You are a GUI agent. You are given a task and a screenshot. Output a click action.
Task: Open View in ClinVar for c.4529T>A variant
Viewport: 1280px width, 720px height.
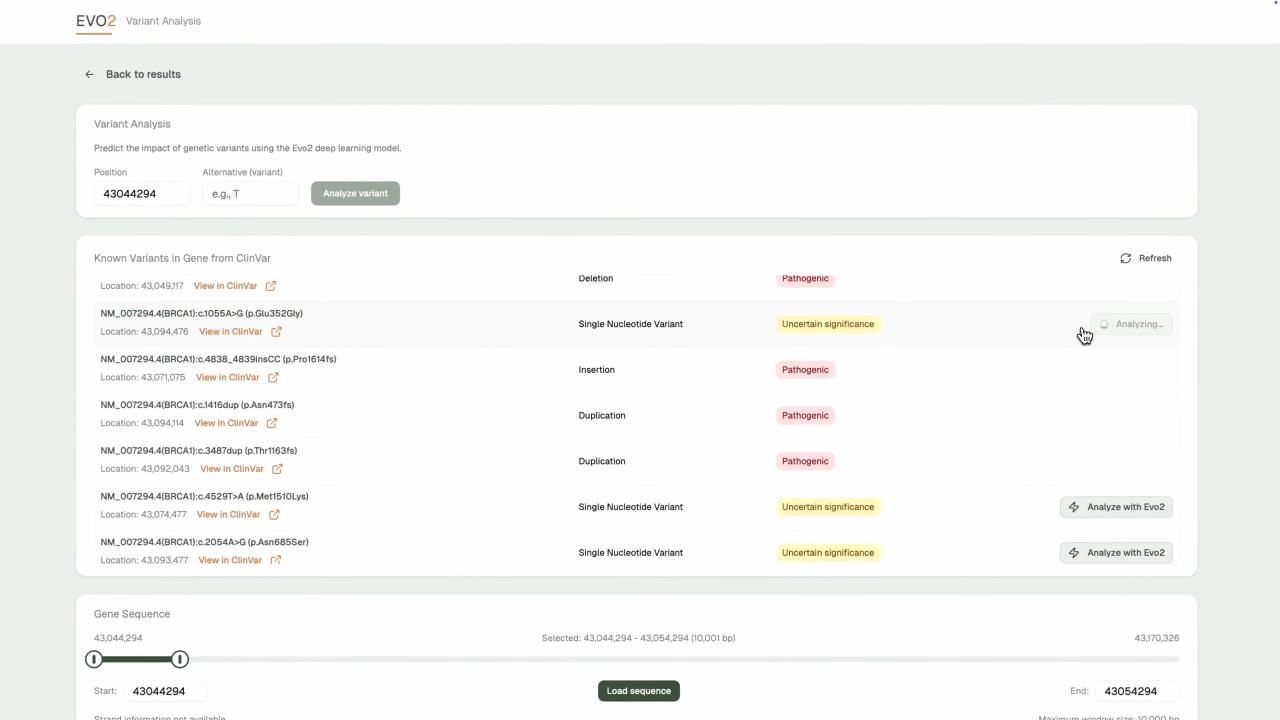[228, 515]
